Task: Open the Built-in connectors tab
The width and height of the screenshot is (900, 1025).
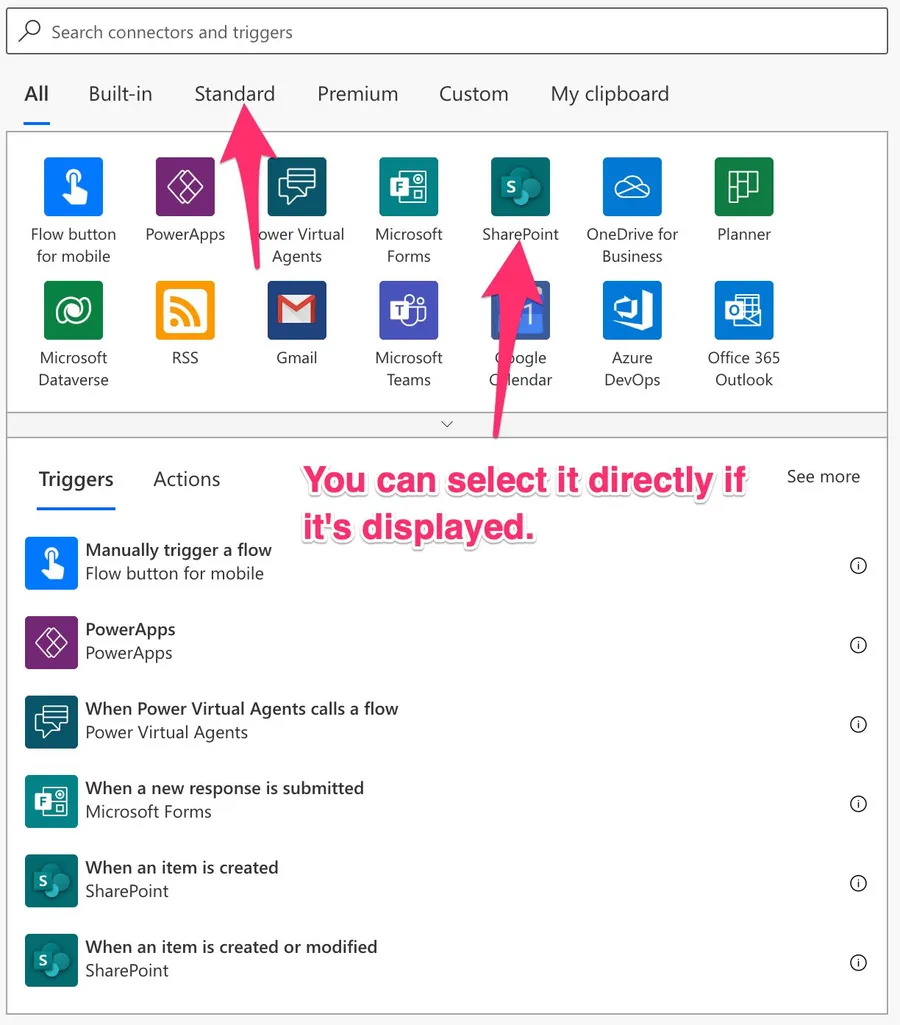Action: (120, 94)
